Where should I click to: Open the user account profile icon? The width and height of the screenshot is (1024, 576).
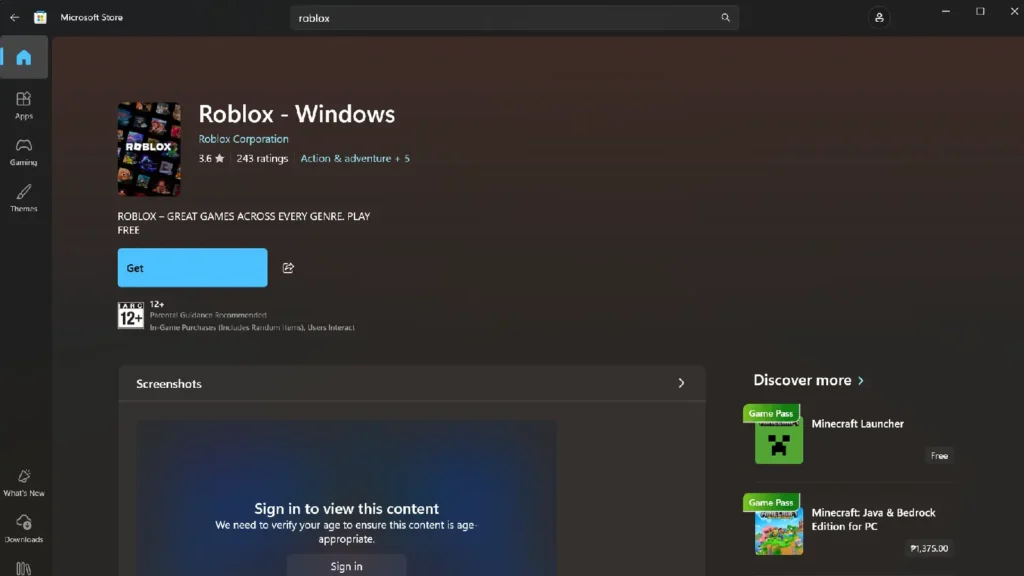pos(879,18)
